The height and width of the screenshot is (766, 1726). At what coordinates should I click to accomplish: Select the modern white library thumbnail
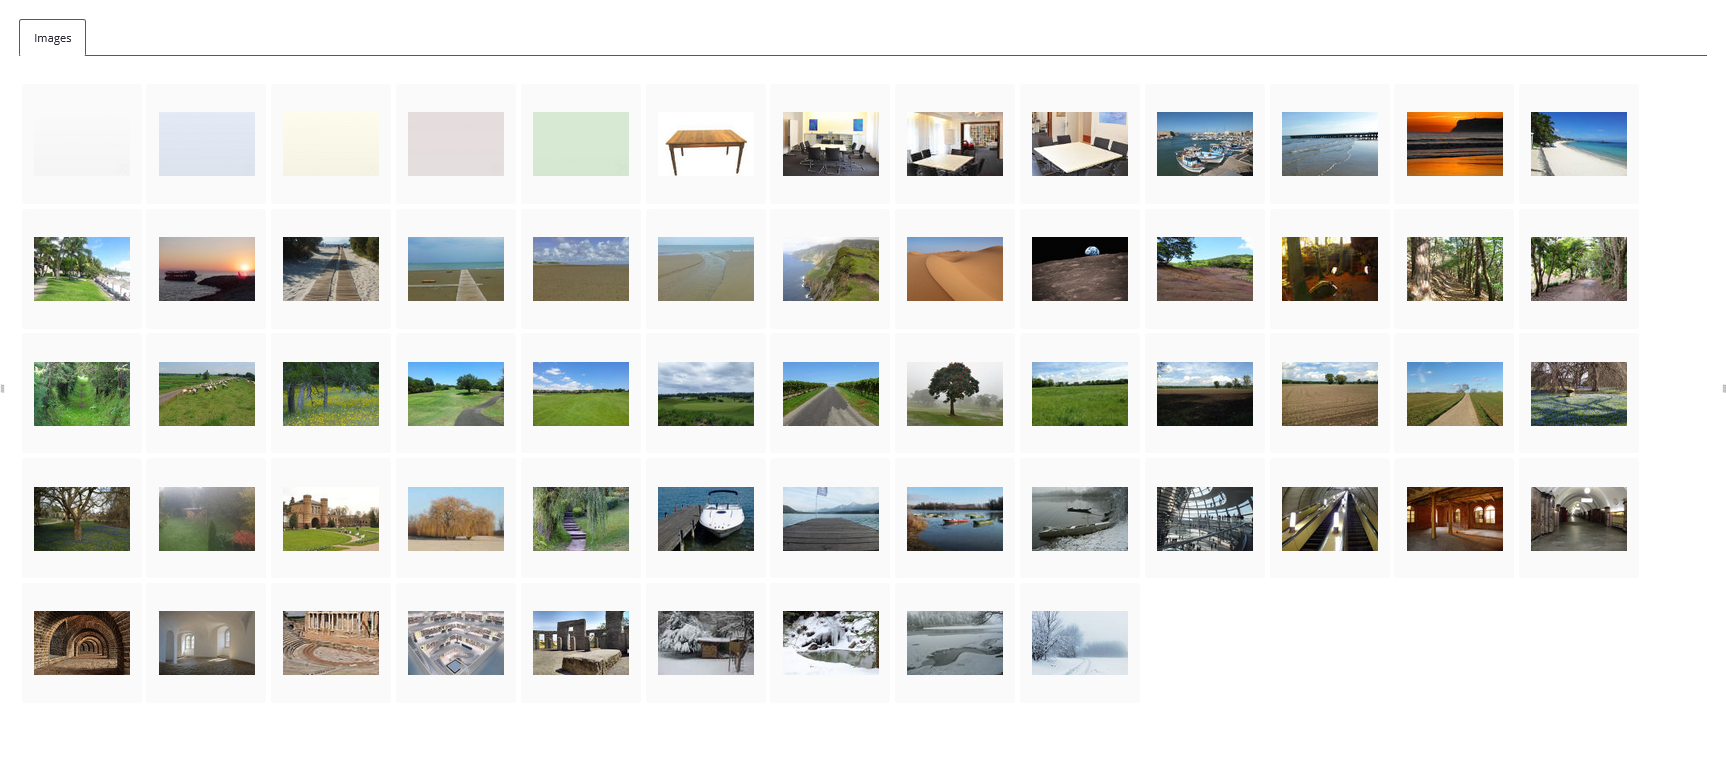456,643
